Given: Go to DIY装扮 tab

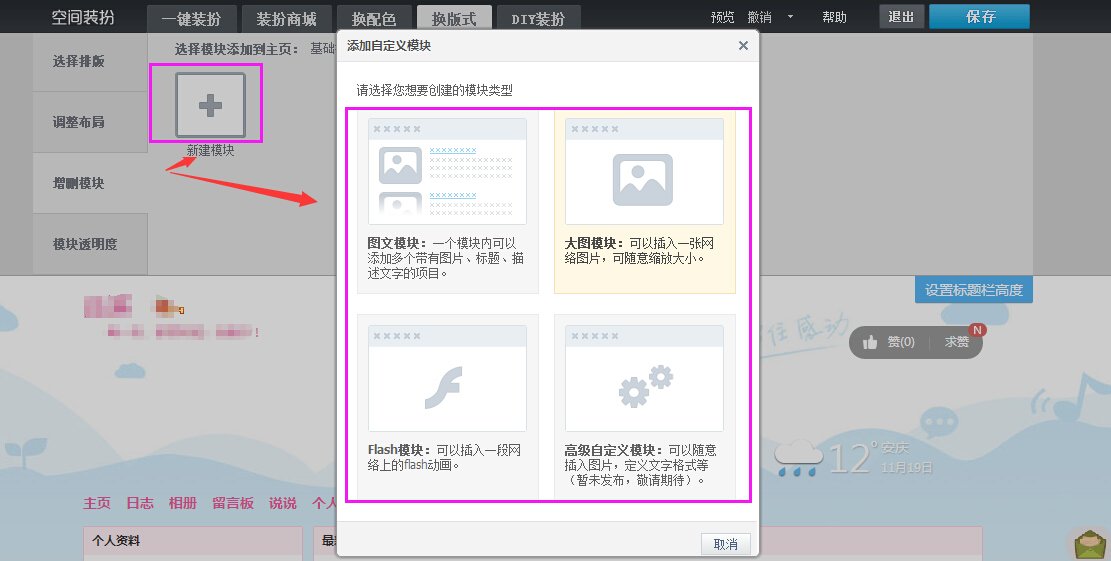Looking at the screenshot, I should coord(538,19).
